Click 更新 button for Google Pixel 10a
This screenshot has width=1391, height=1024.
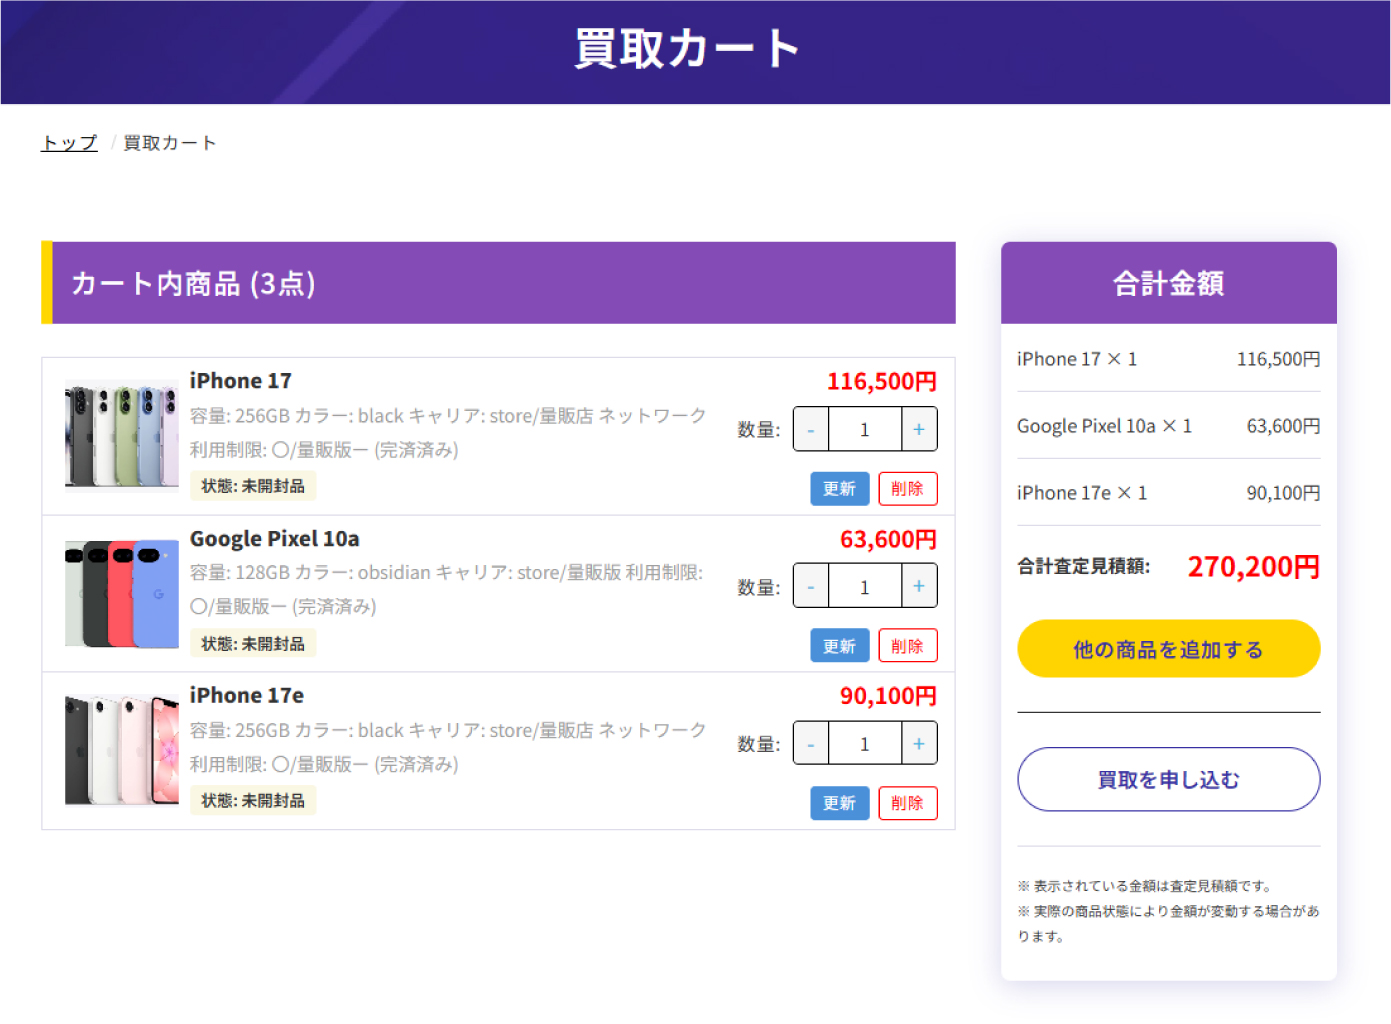click(x=840, y=646)
